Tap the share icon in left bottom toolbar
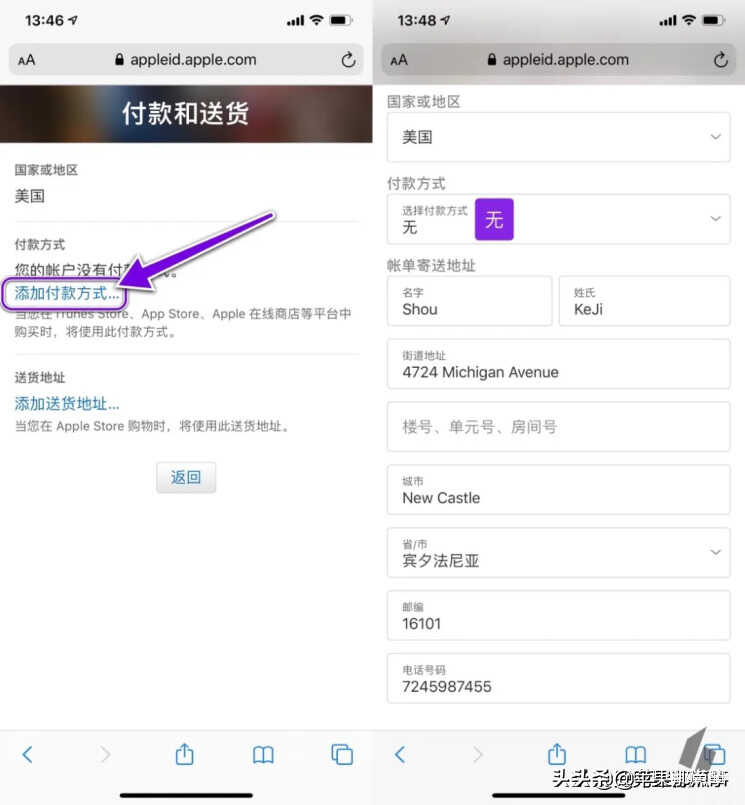This screenshot has width=745, height=805. [x=184, y=754]
